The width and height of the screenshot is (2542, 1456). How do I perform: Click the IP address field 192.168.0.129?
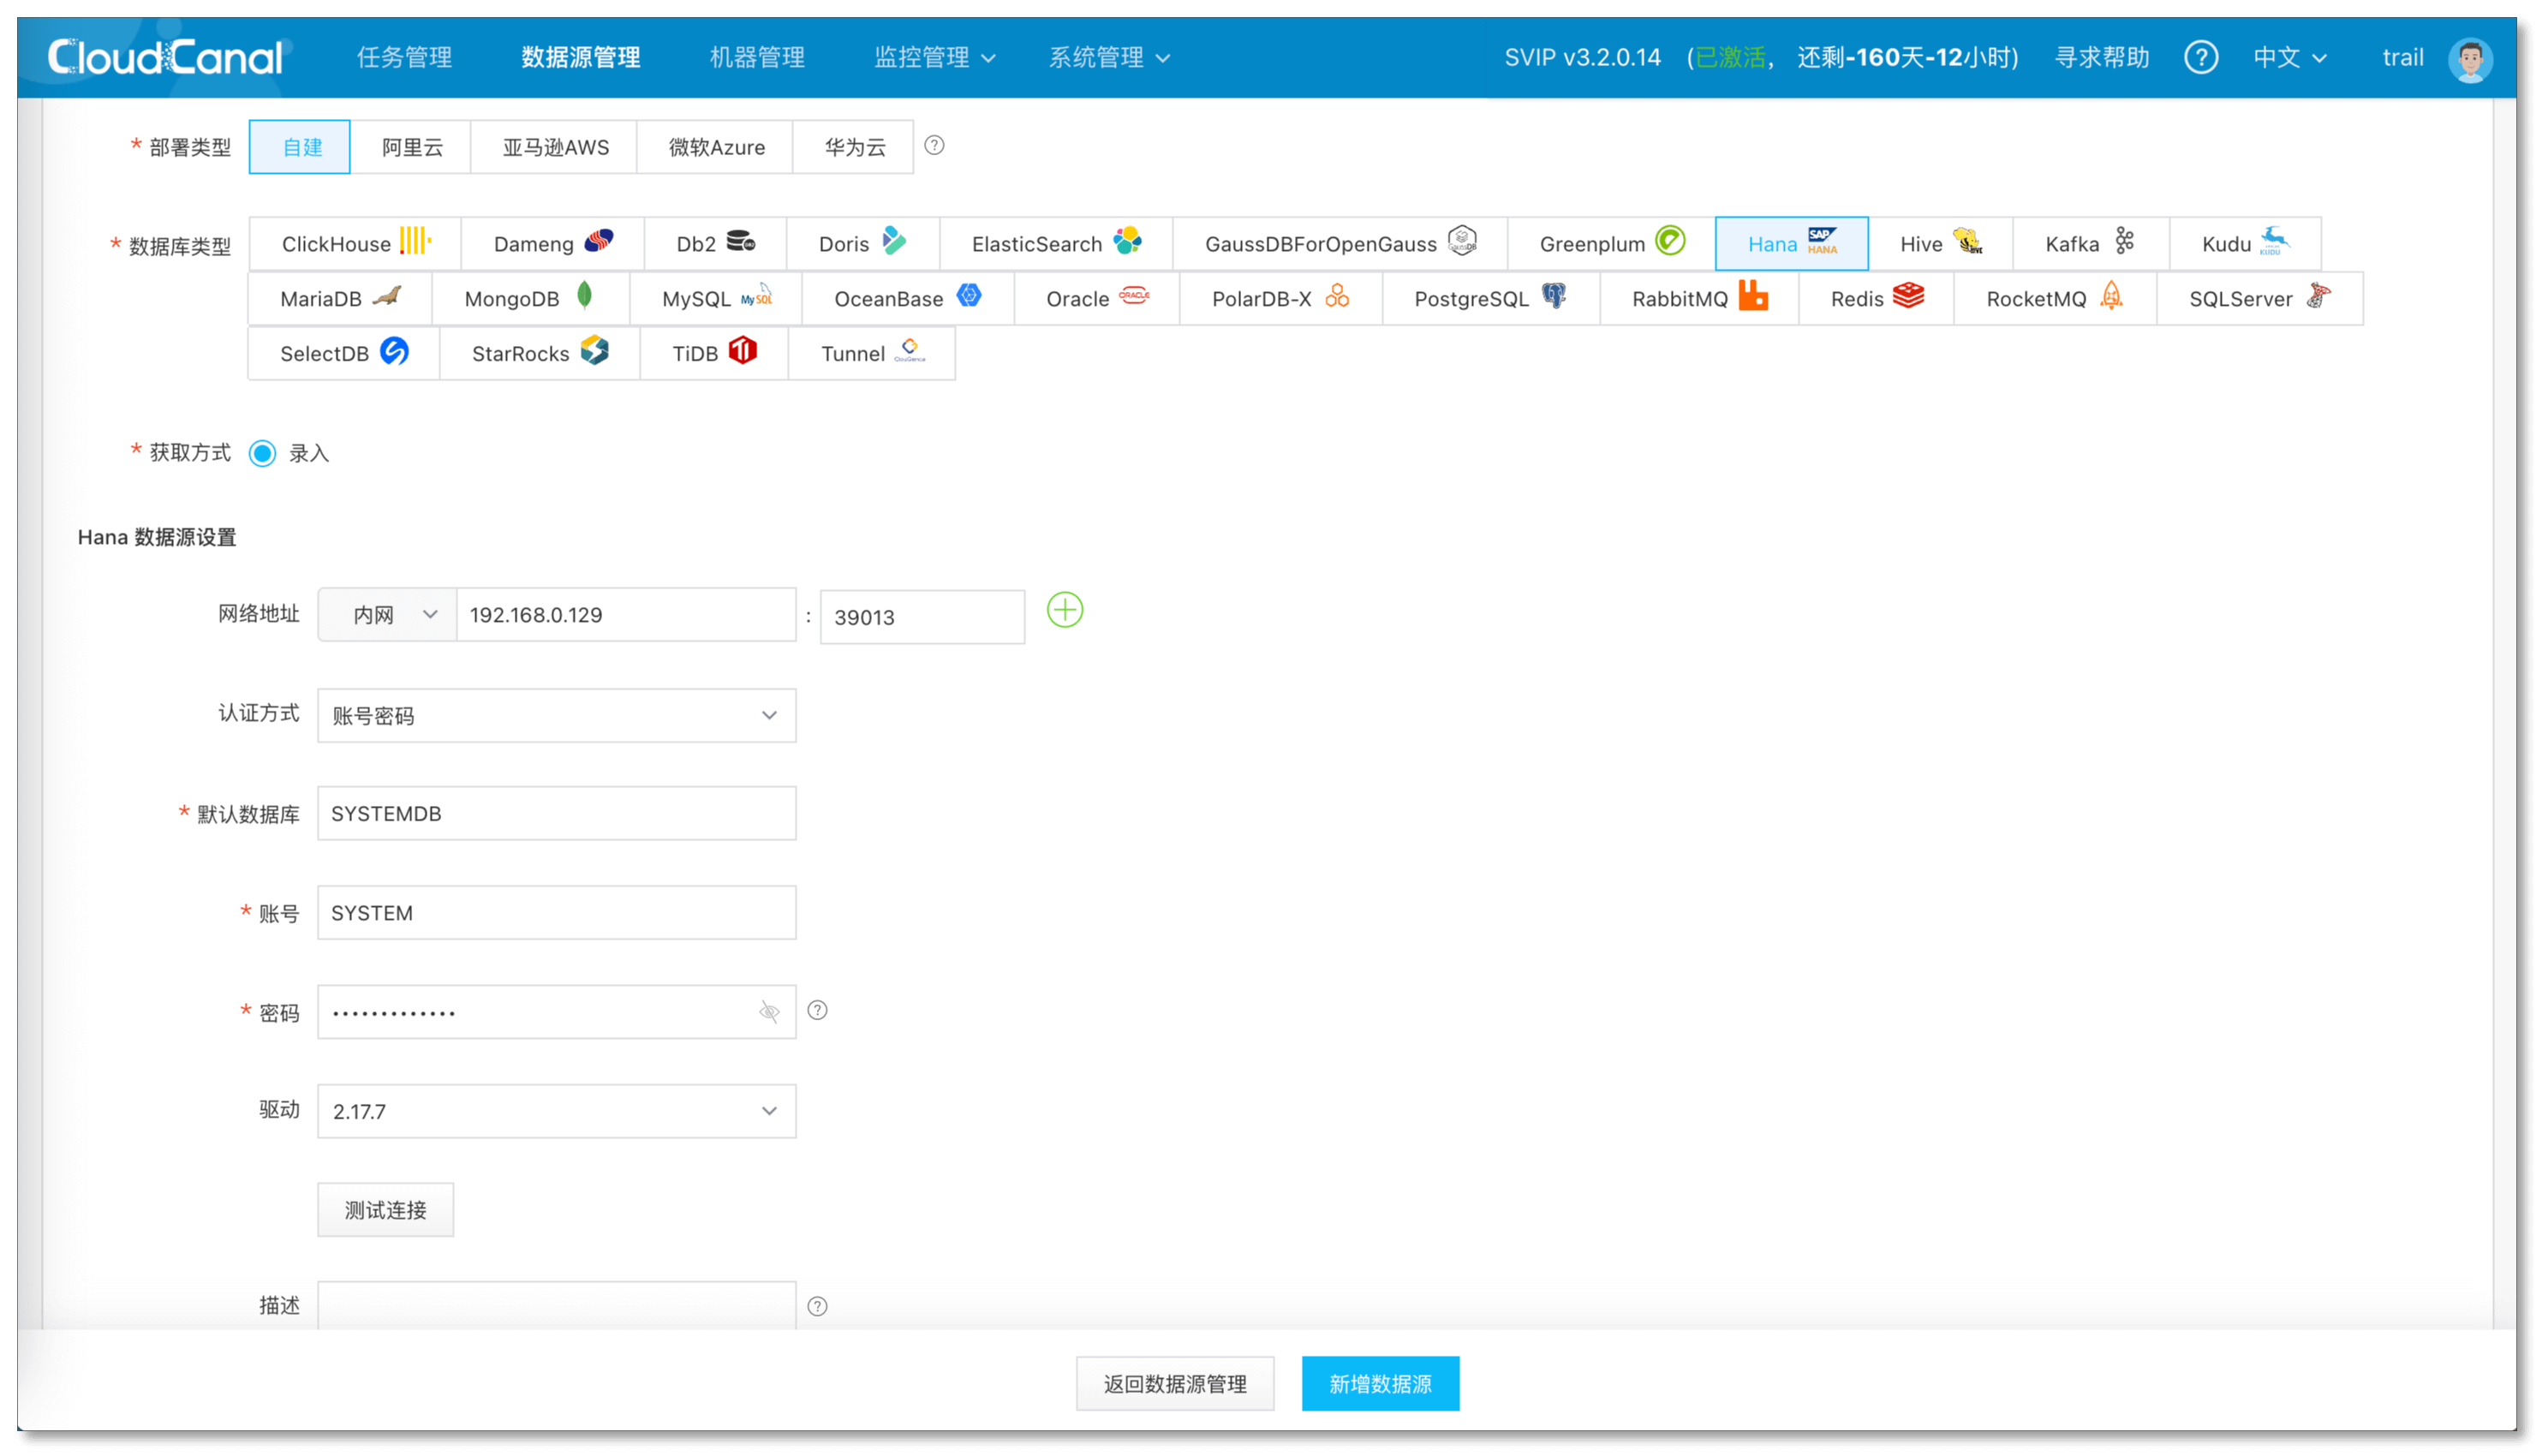pos(626,615)
